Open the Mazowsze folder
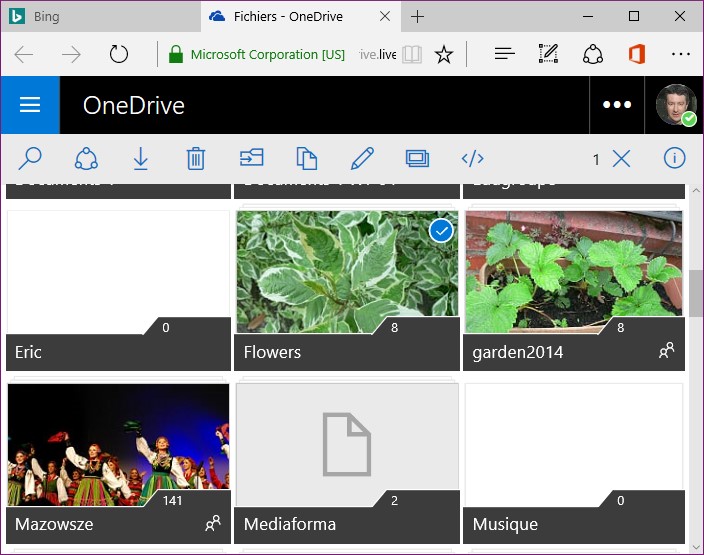Viewport: 704px width, 555px height. 118,445
